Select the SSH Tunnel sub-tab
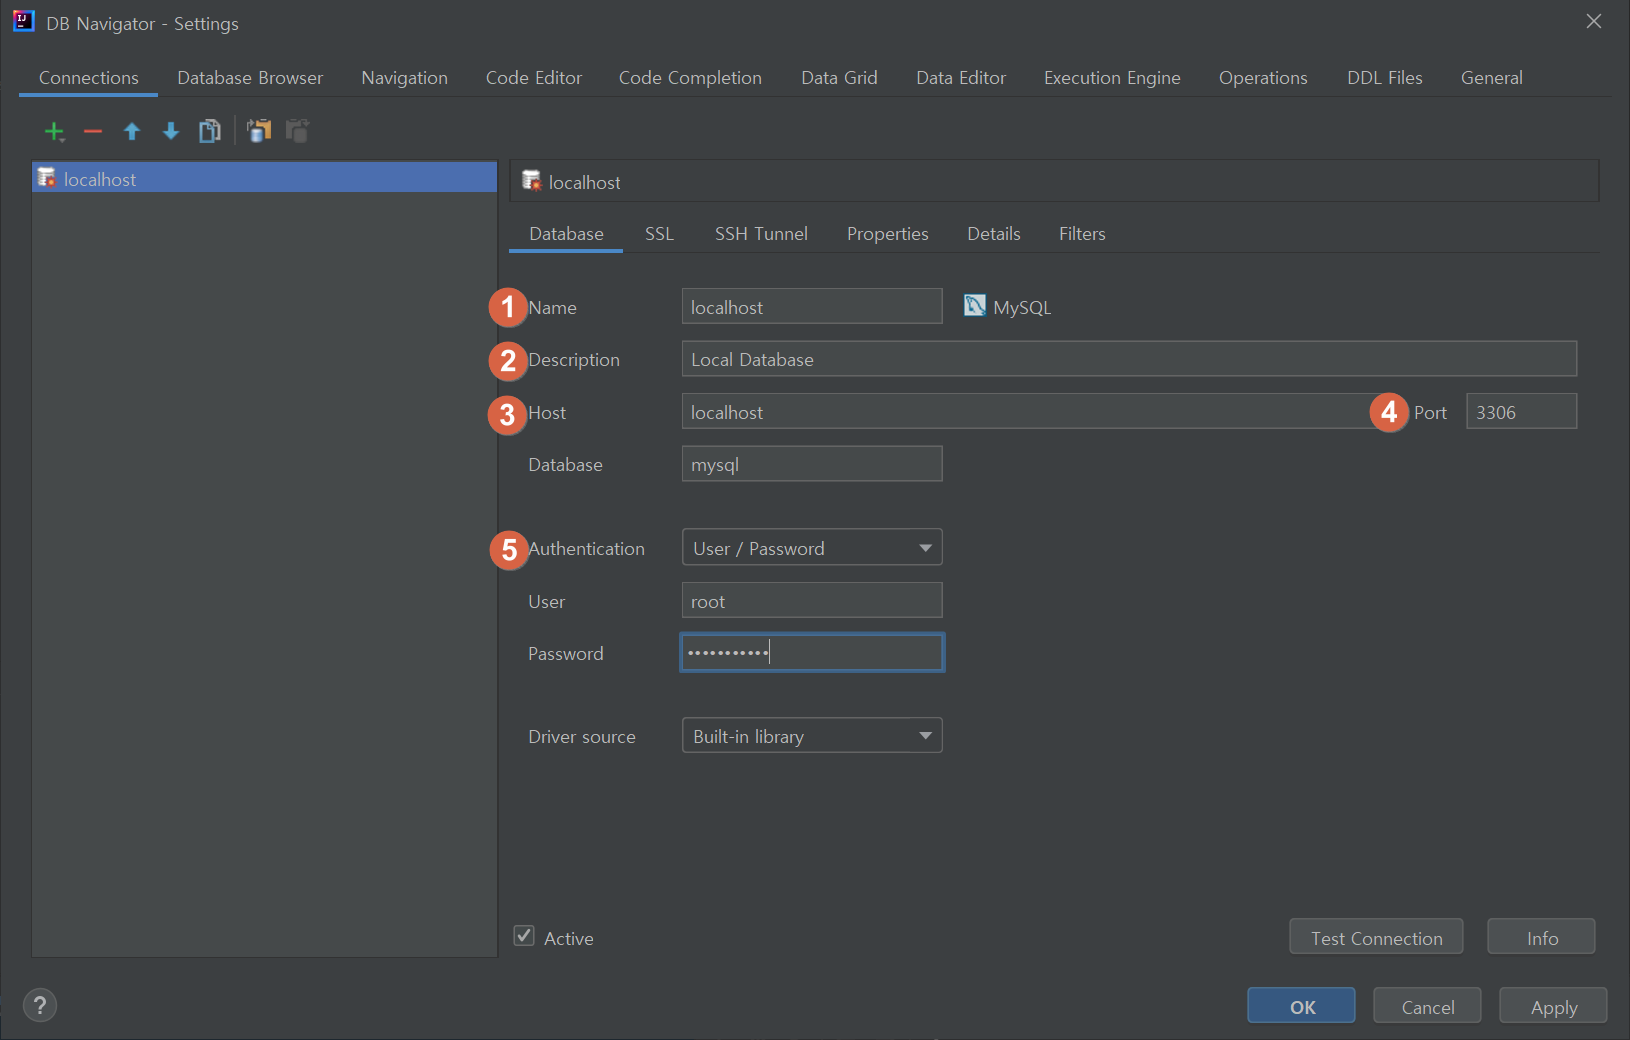Screen dimensions: 1630x1040 coord(761,234)
